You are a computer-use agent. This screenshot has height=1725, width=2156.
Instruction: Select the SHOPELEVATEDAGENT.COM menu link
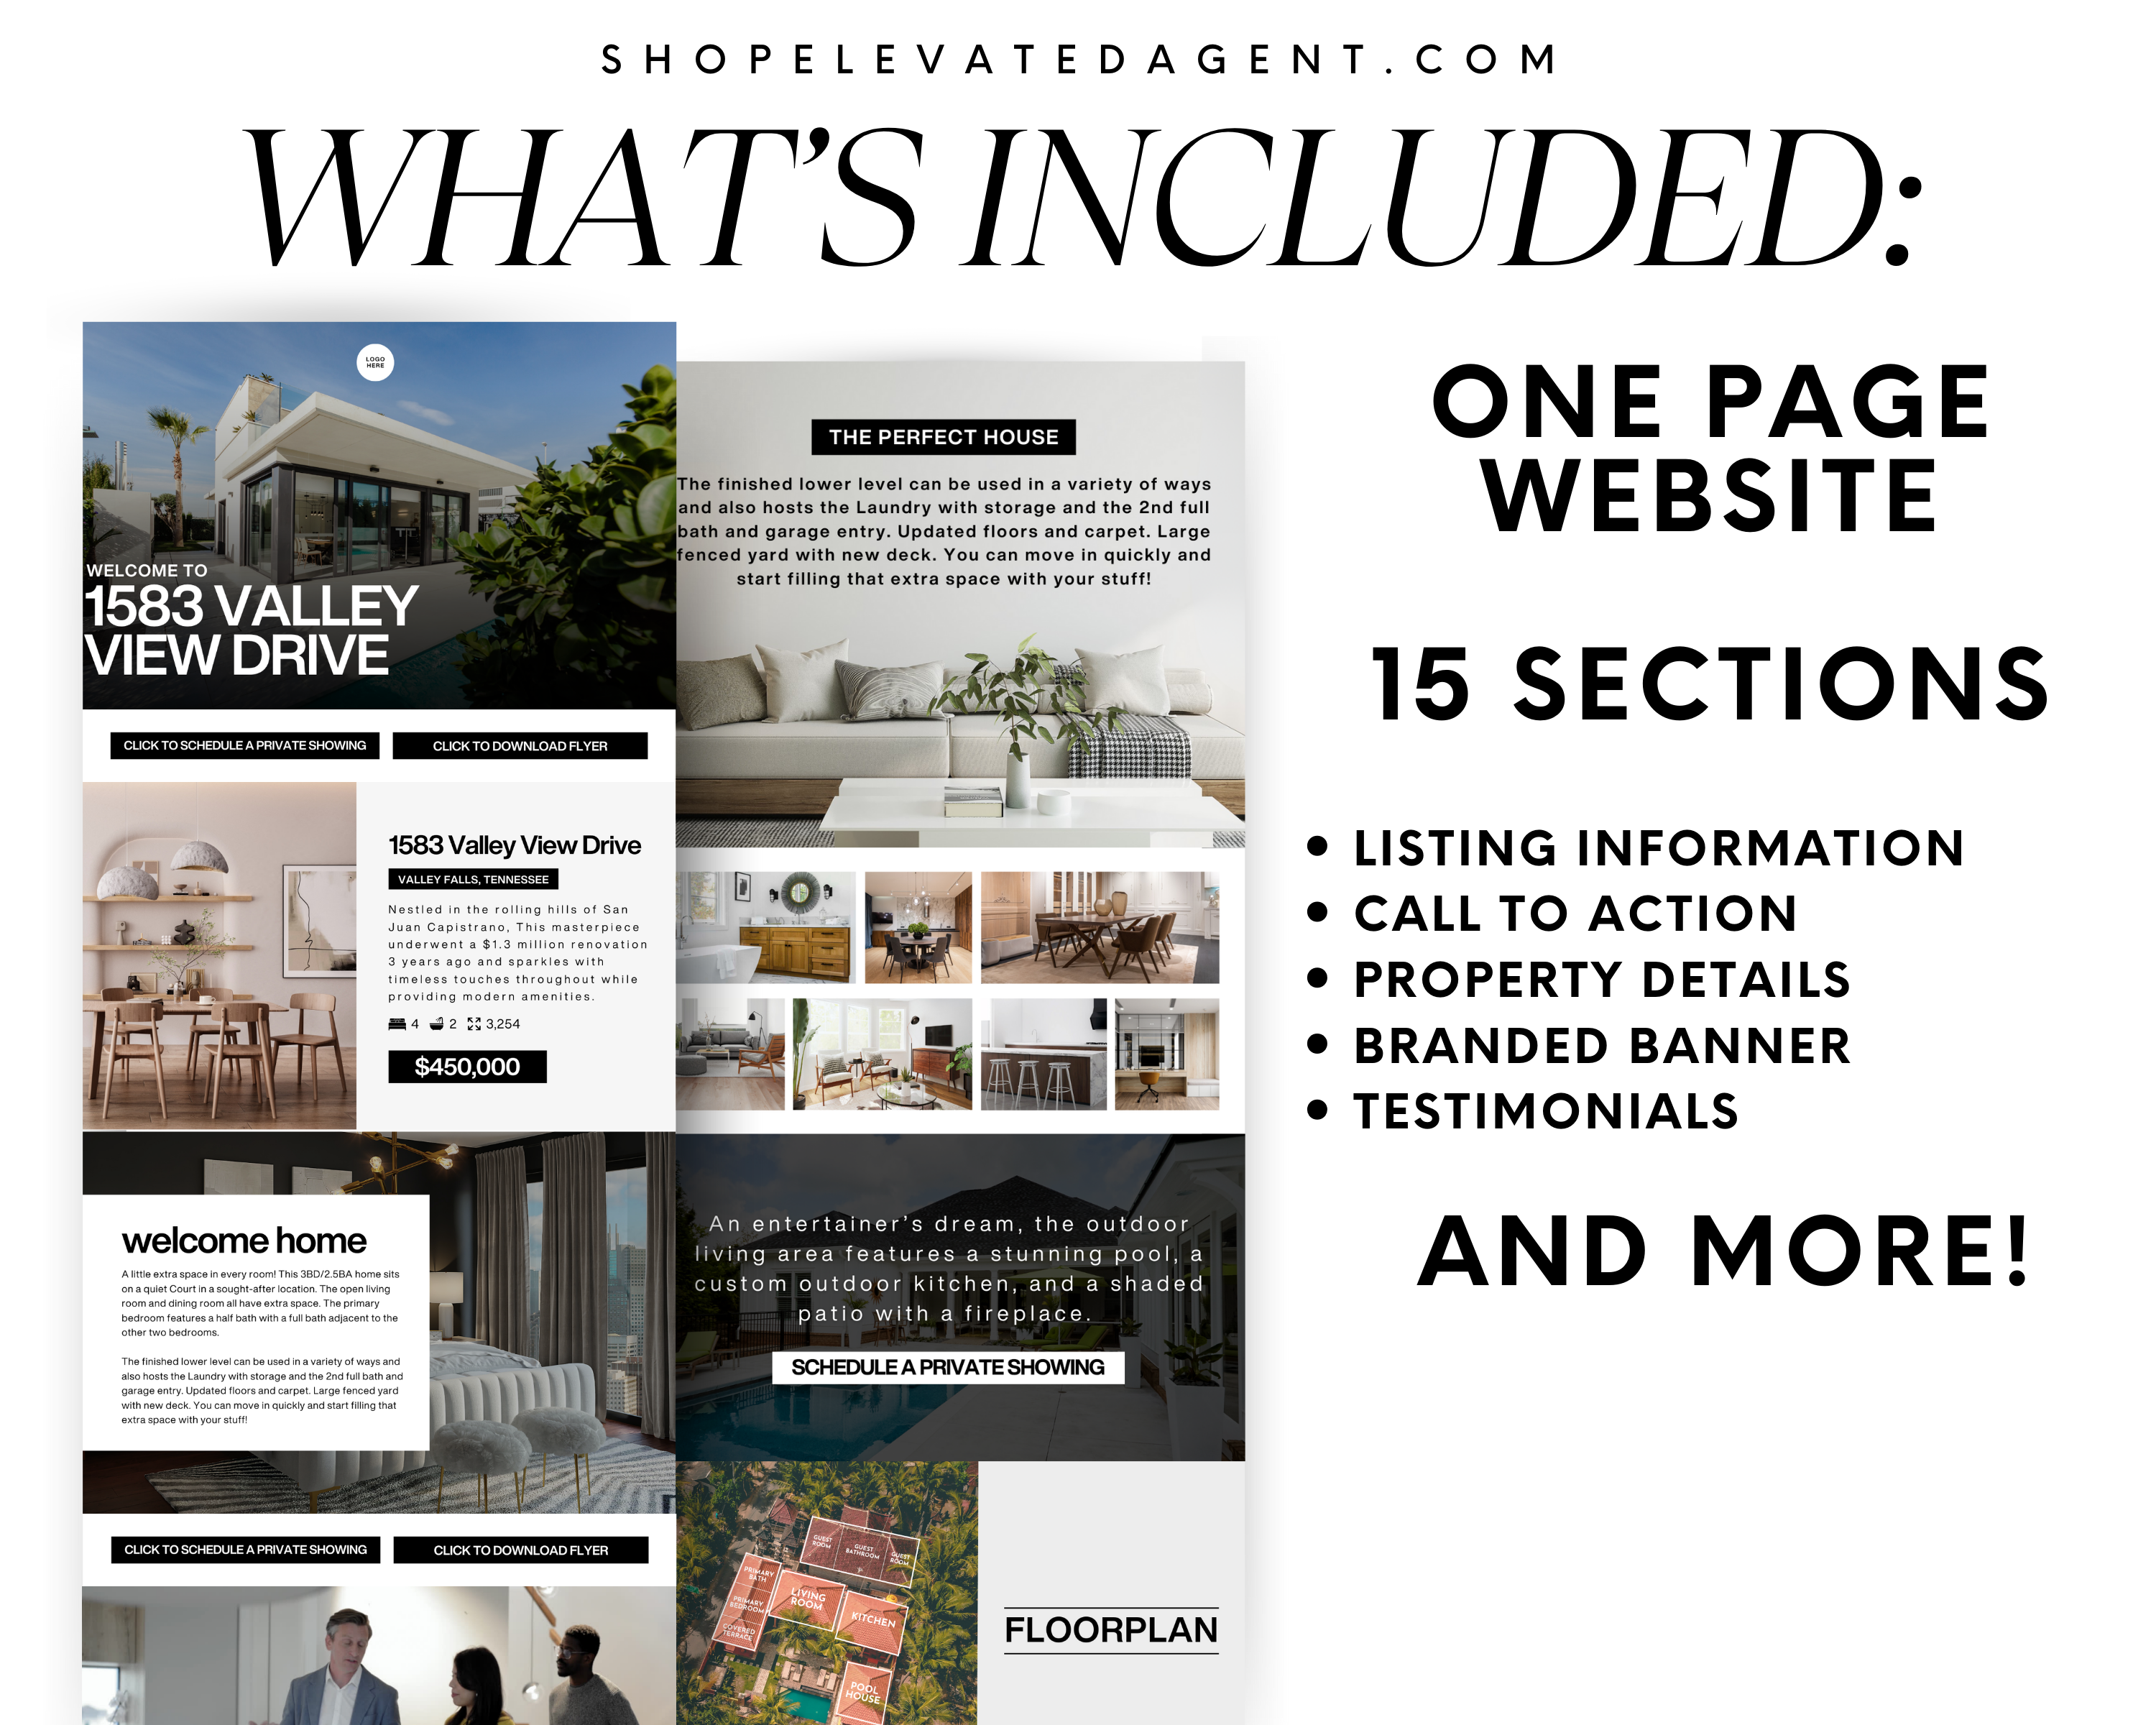1077,39
